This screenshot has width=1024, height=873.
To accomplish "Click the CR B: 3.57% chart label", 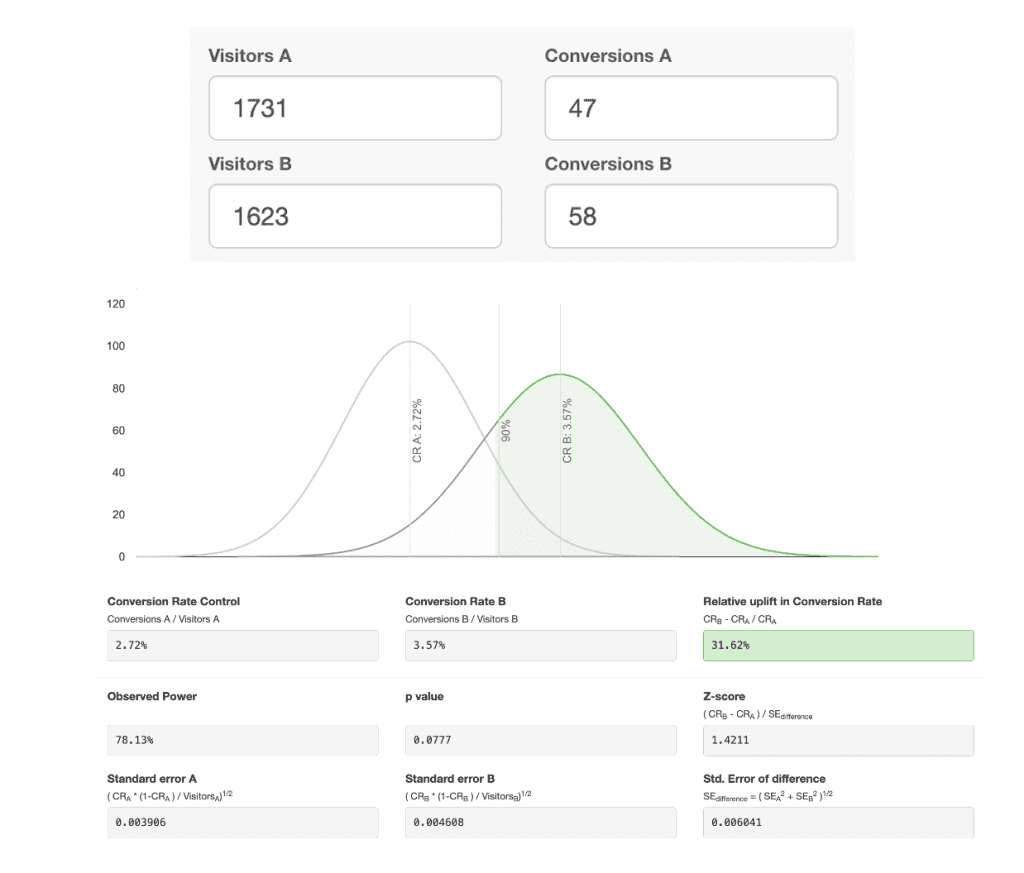I will pyautogui.click(x=567, y=431).
